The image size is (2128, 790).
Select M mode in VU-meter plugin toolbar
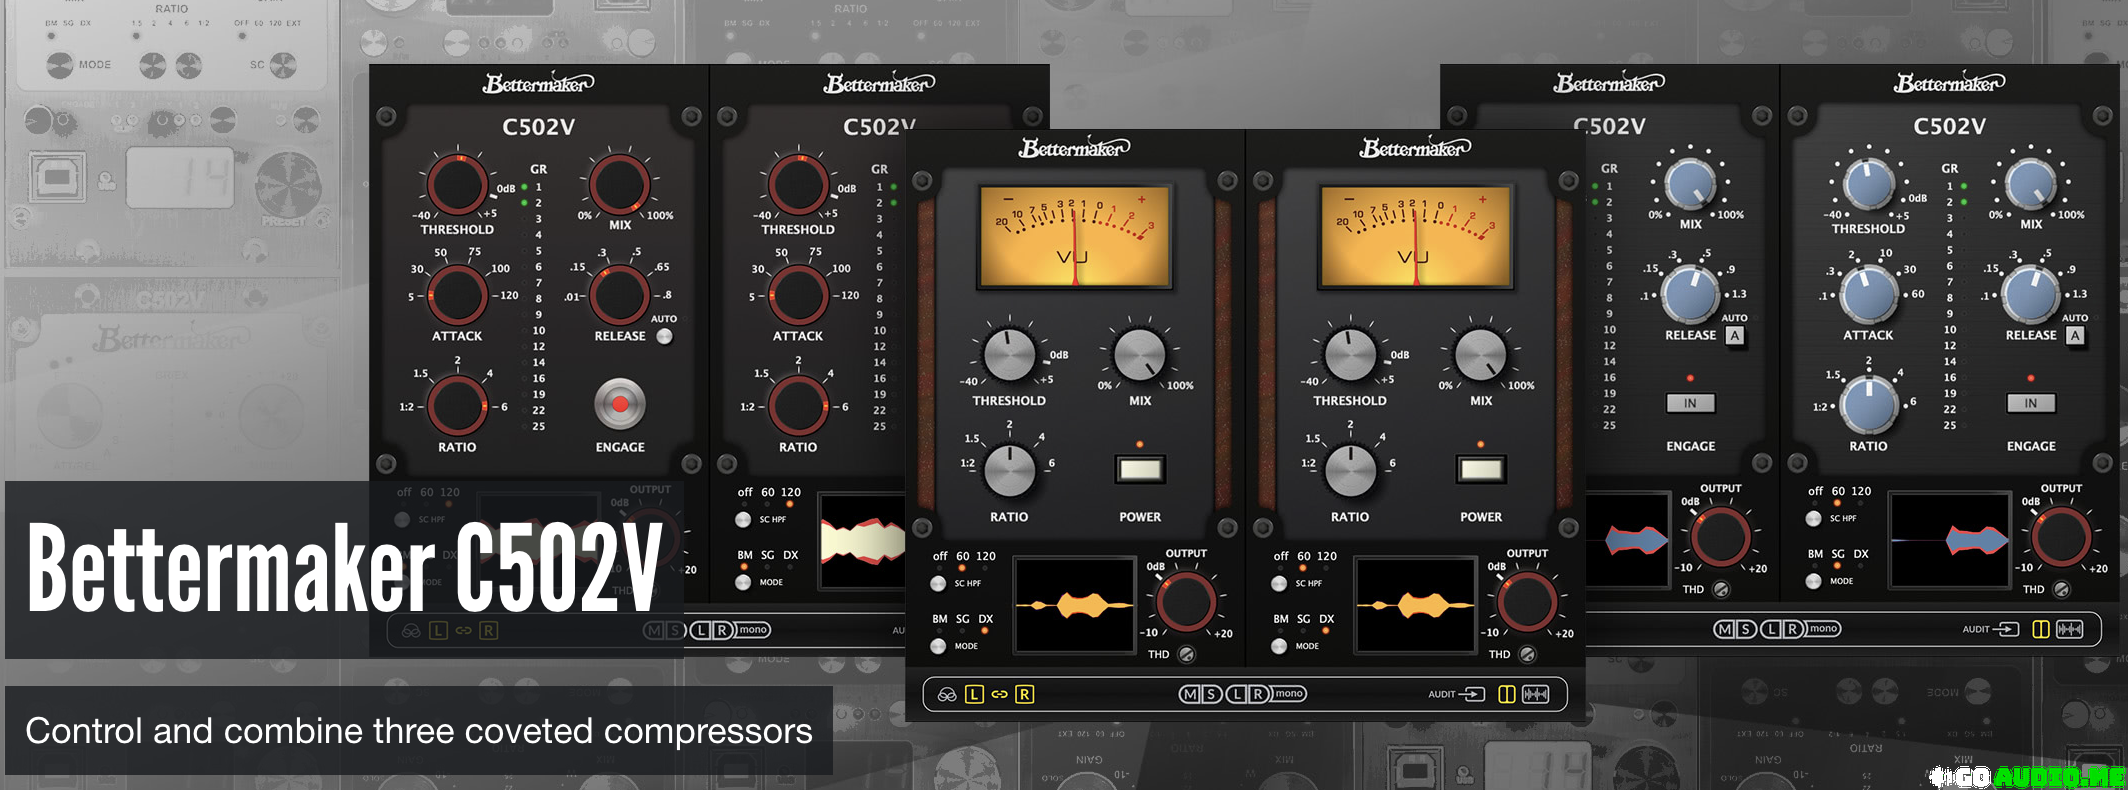click(x=1189, y=694)
